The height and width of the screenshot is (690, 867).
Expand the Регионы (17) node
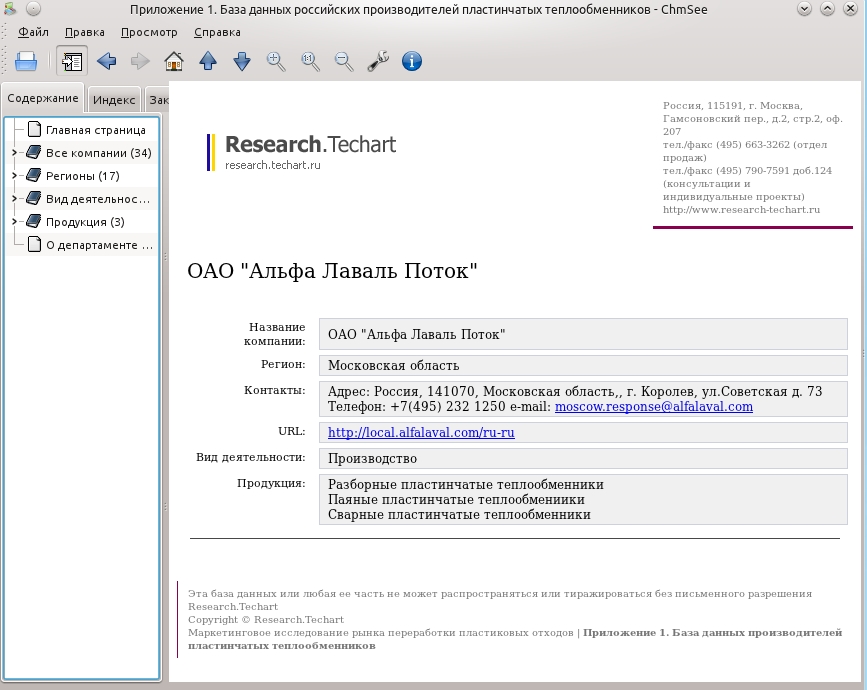15,176
